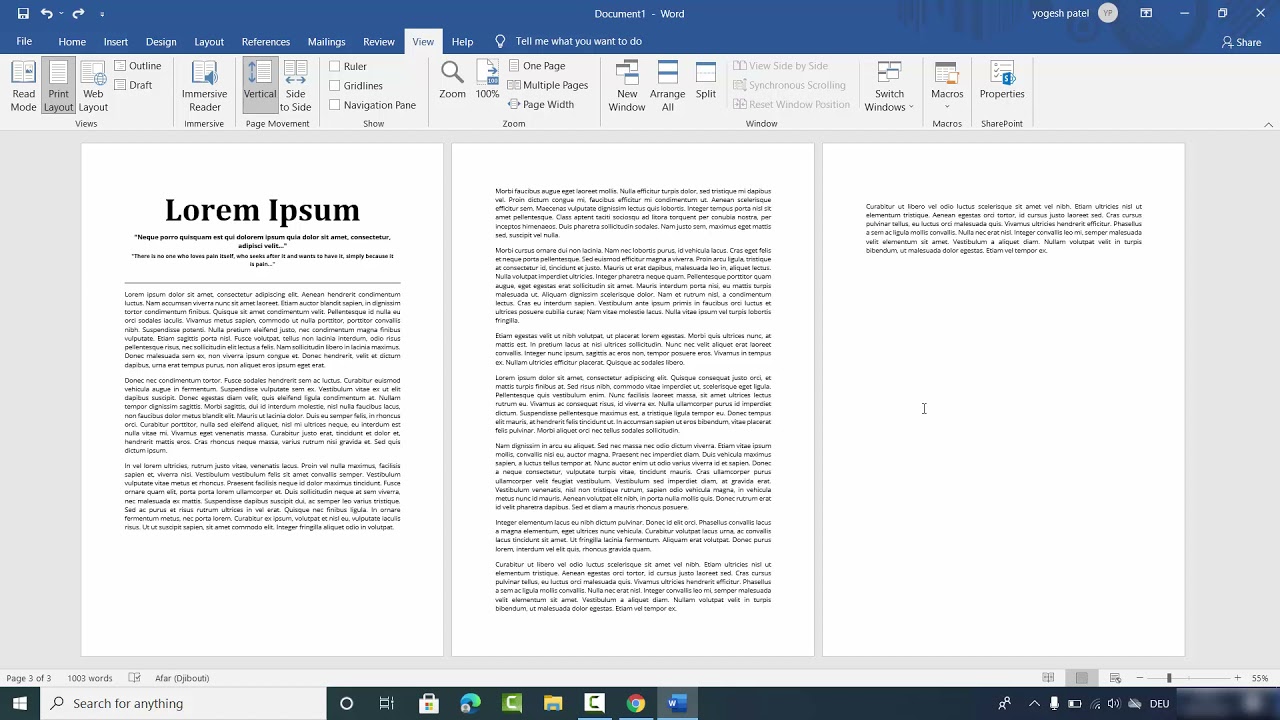Open Task View in taskbar
Viewport: 1280px width, 720px height.
pyautogui.click(x=387, y=703)
